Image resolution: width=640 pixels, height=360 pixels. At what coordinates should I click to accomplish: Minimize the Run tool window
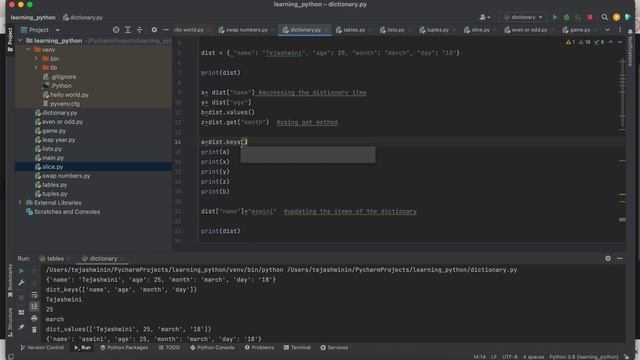pyautogui.click(x=620, y=258)
